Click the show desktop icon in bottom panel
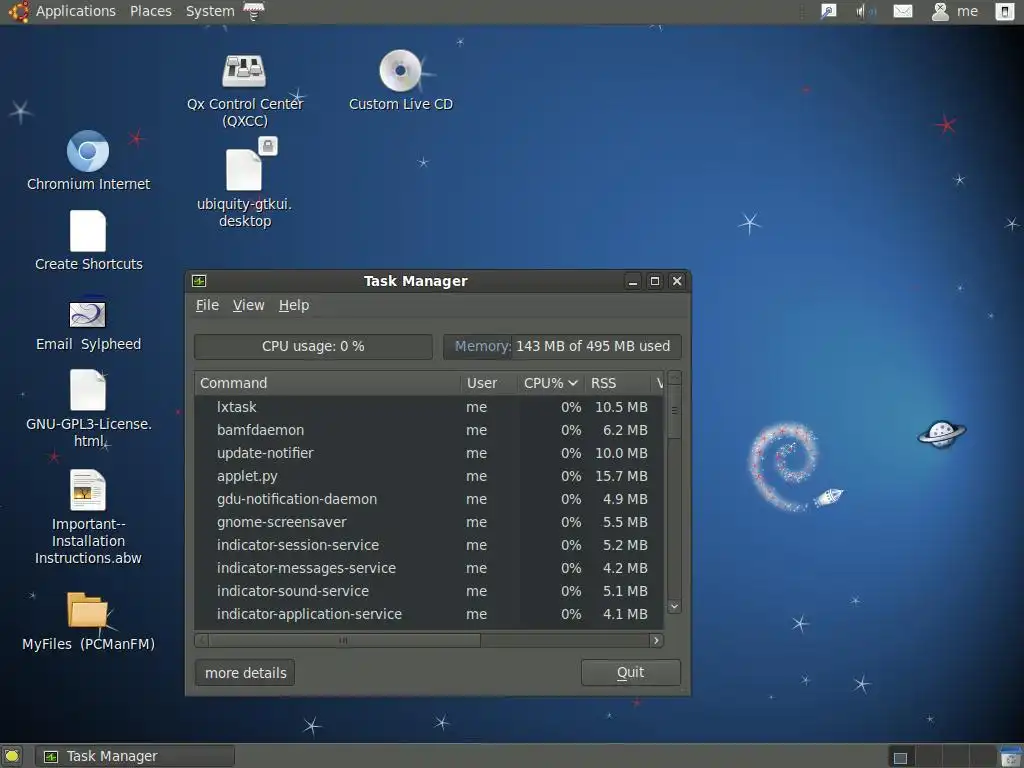The height and width of the screenshot is (768, 1024). pos(12,756)
